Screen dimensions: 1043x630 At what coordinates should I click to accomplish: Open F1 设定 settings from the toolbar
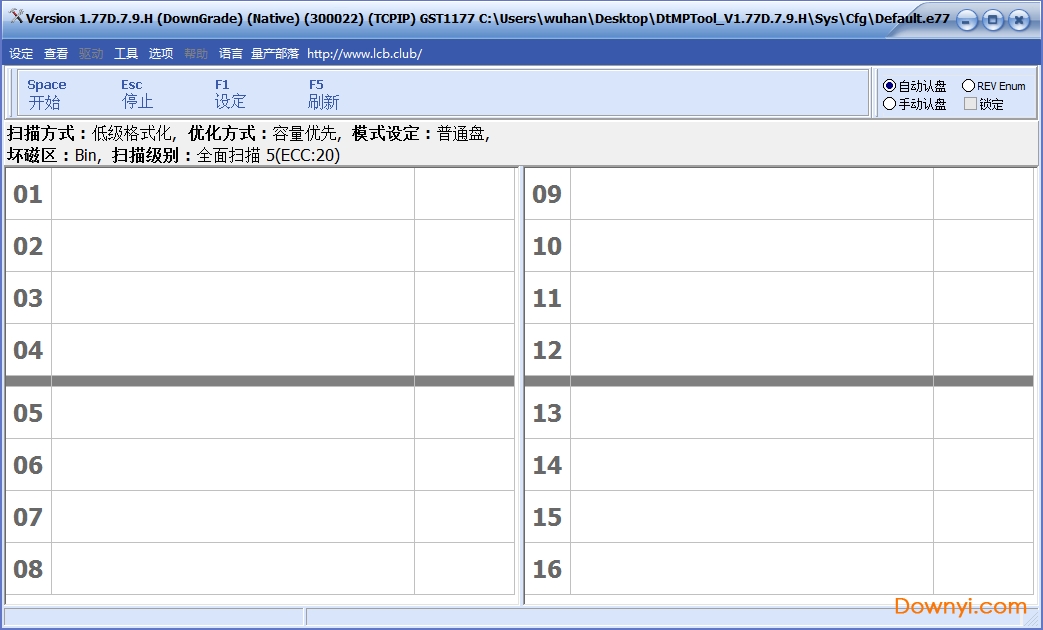[x=229, y=94]
